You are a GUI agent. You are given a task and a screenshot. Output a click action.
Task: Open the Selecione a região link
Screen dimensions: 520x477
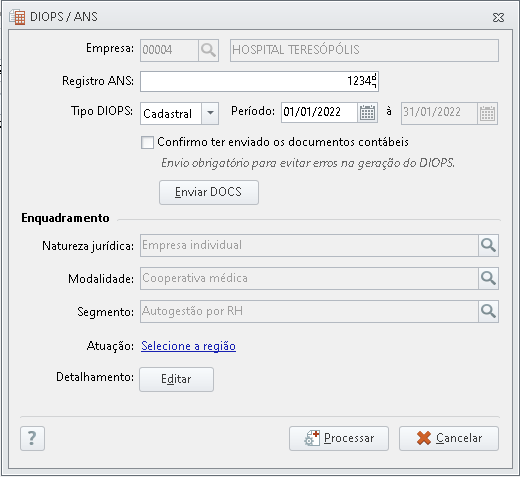(188, 346)
